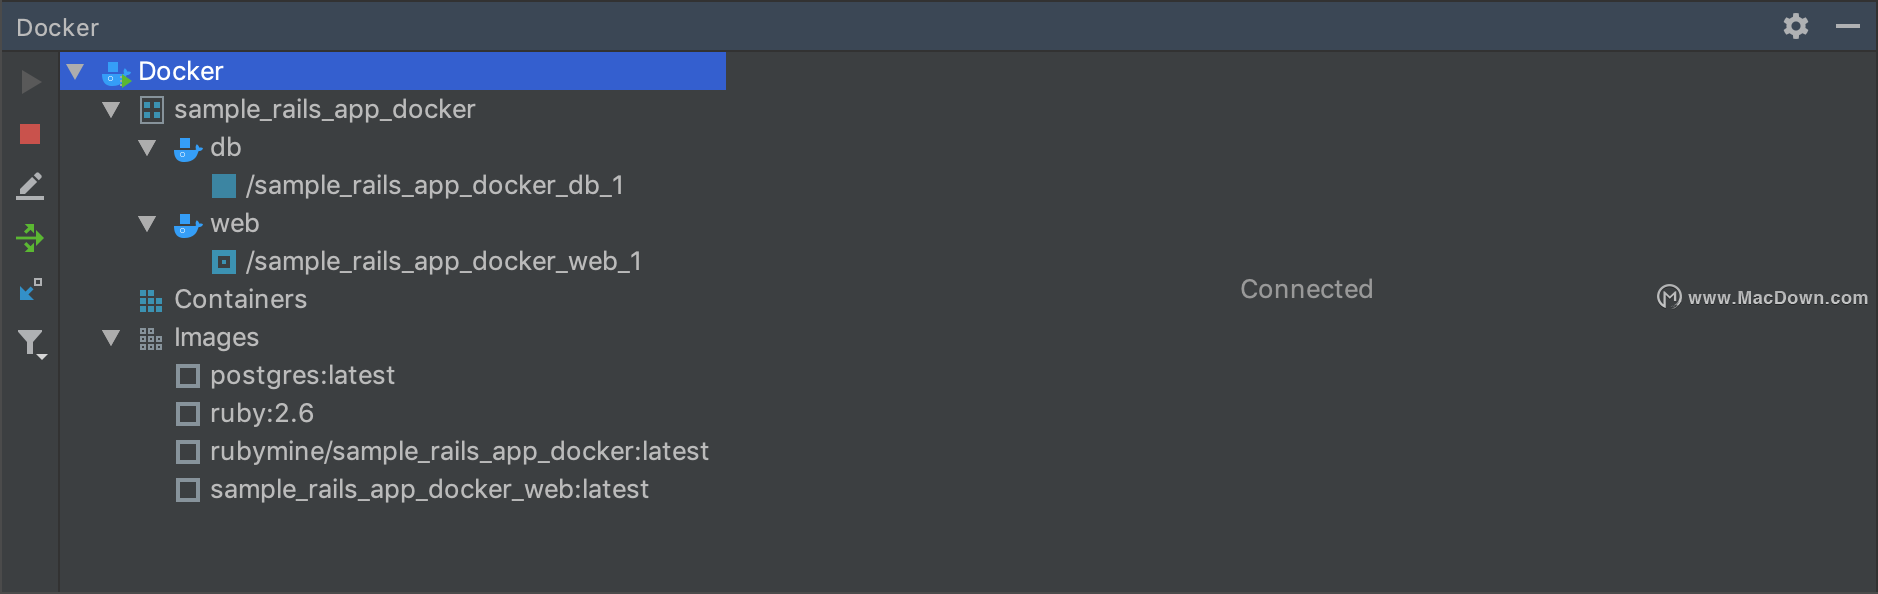Click the red Stop square icon
The width and height of the screenshot is (1878, 594).
click(x=30, y=134)
